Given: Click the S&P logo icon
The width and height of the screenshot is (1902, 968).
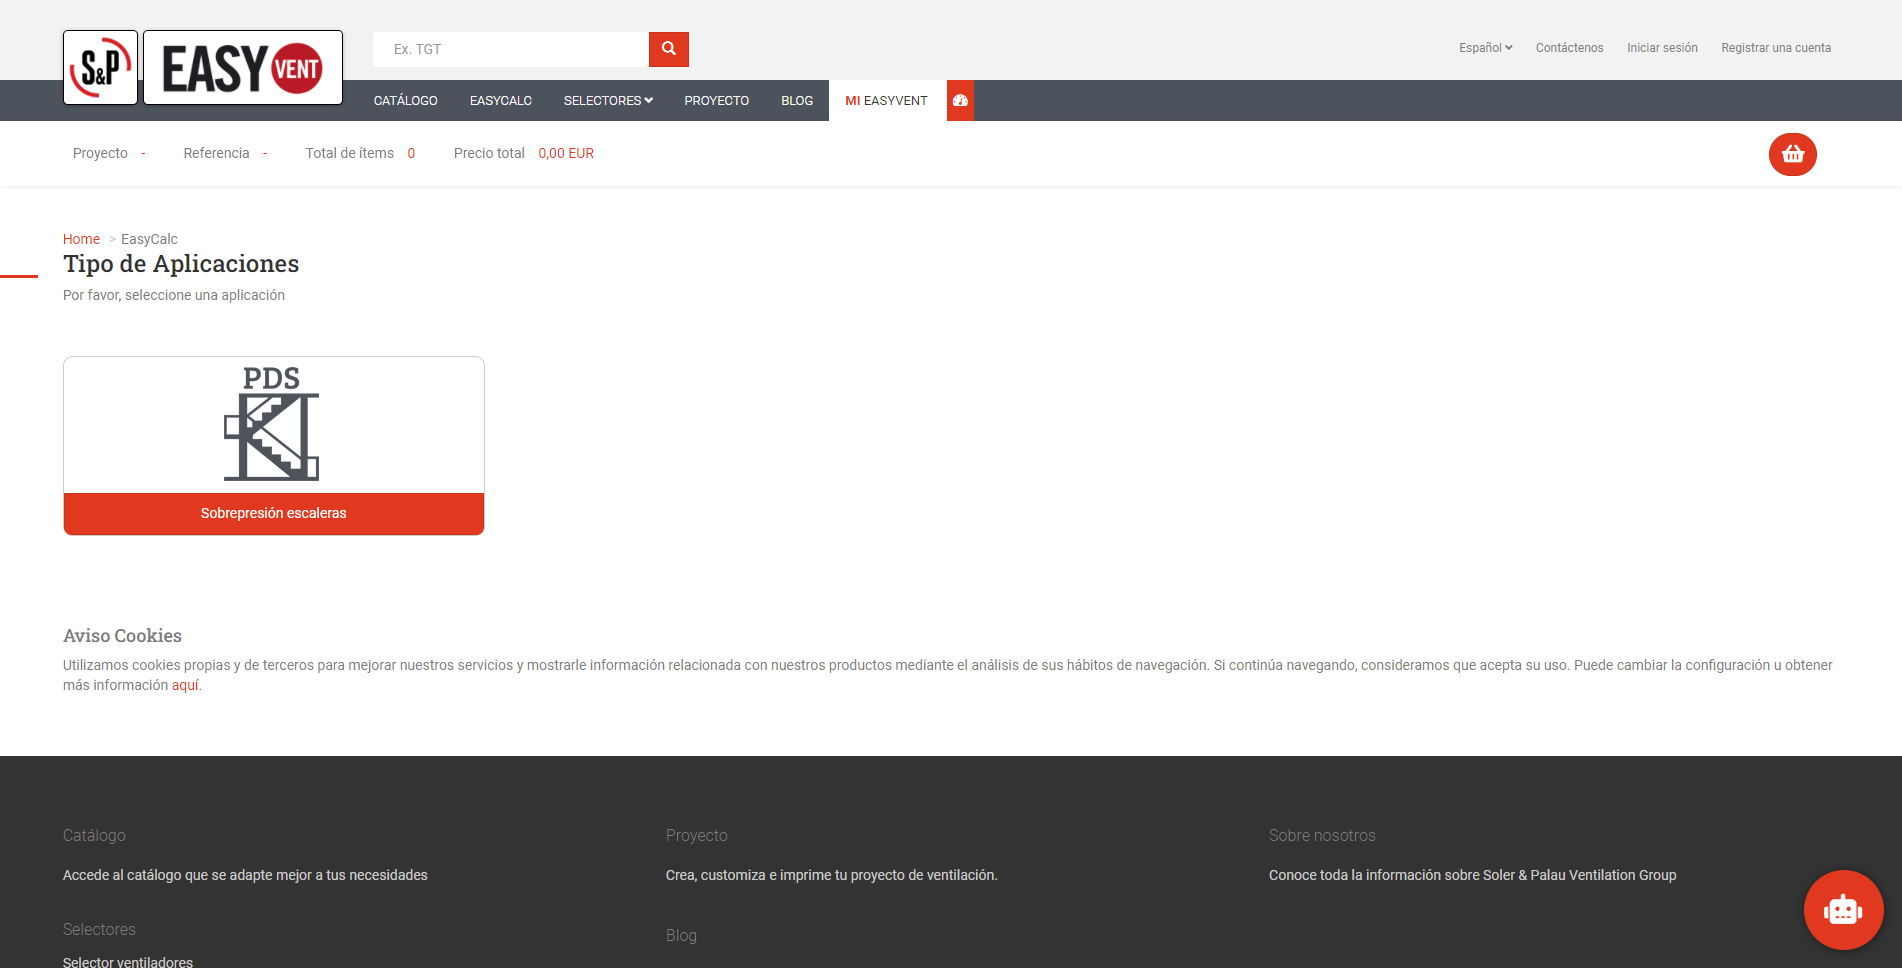Looking at the screenshot, I should tap(100, 68).
